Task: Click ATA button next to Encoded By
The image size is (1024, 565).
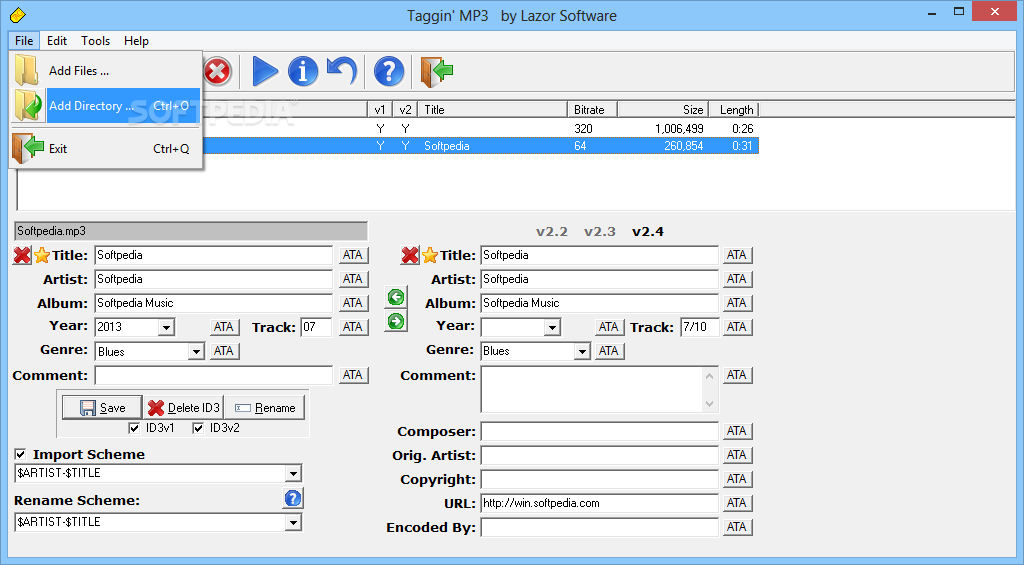Action: click(x=737, y=527)
